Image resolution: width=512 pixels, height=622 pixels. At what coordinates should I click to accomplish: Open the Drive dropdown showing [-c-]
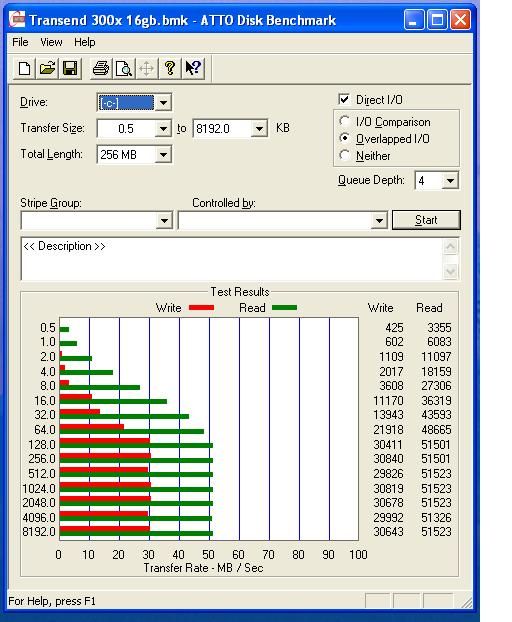(x=163, y=103)
